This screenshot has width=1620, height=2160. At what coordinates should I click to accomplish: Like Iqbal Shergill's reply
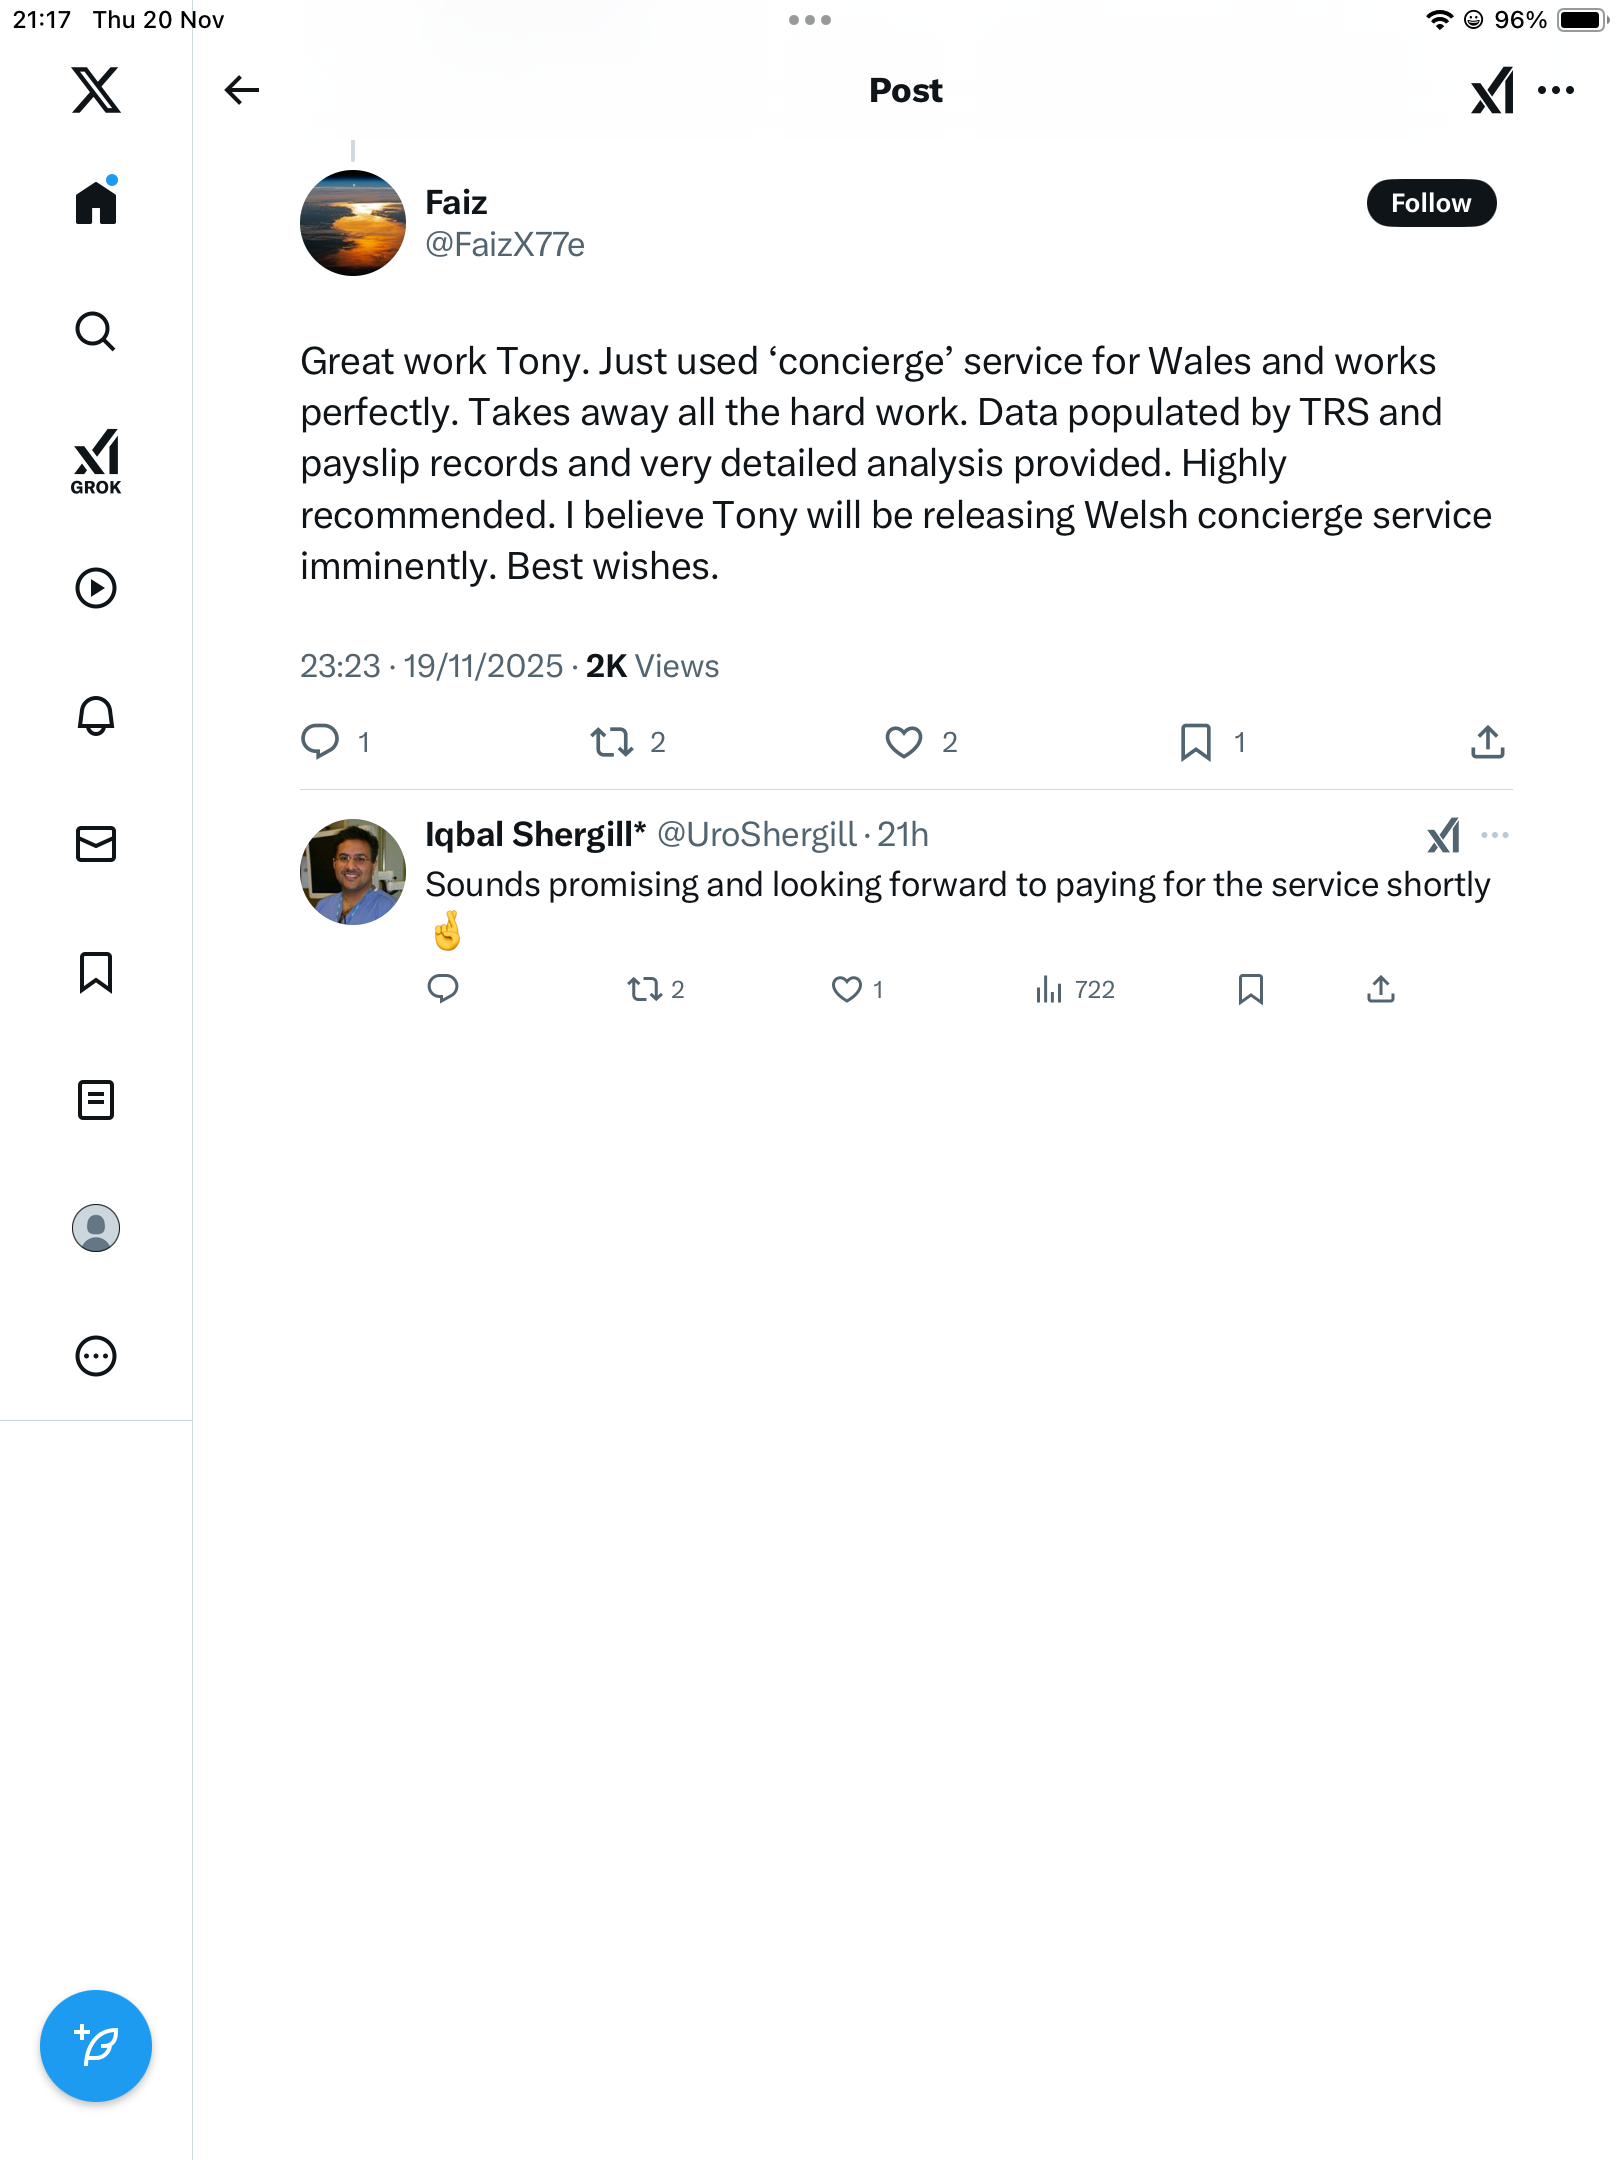[x=847, y=989]
